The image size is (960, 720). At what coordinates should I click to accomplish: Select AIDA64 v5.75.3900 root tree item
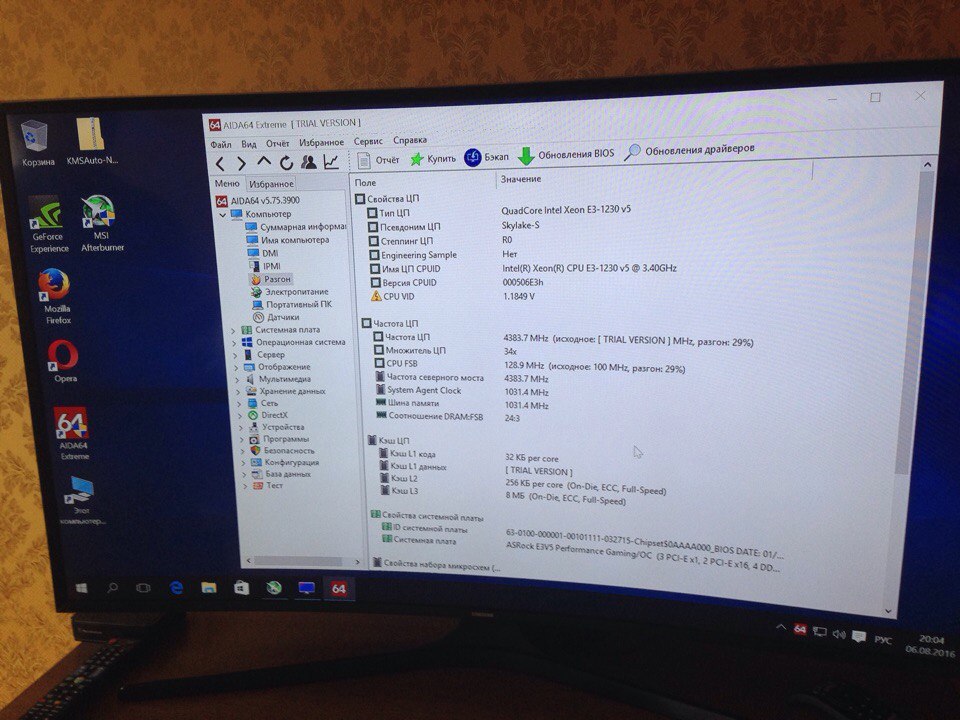coord(258,200)
